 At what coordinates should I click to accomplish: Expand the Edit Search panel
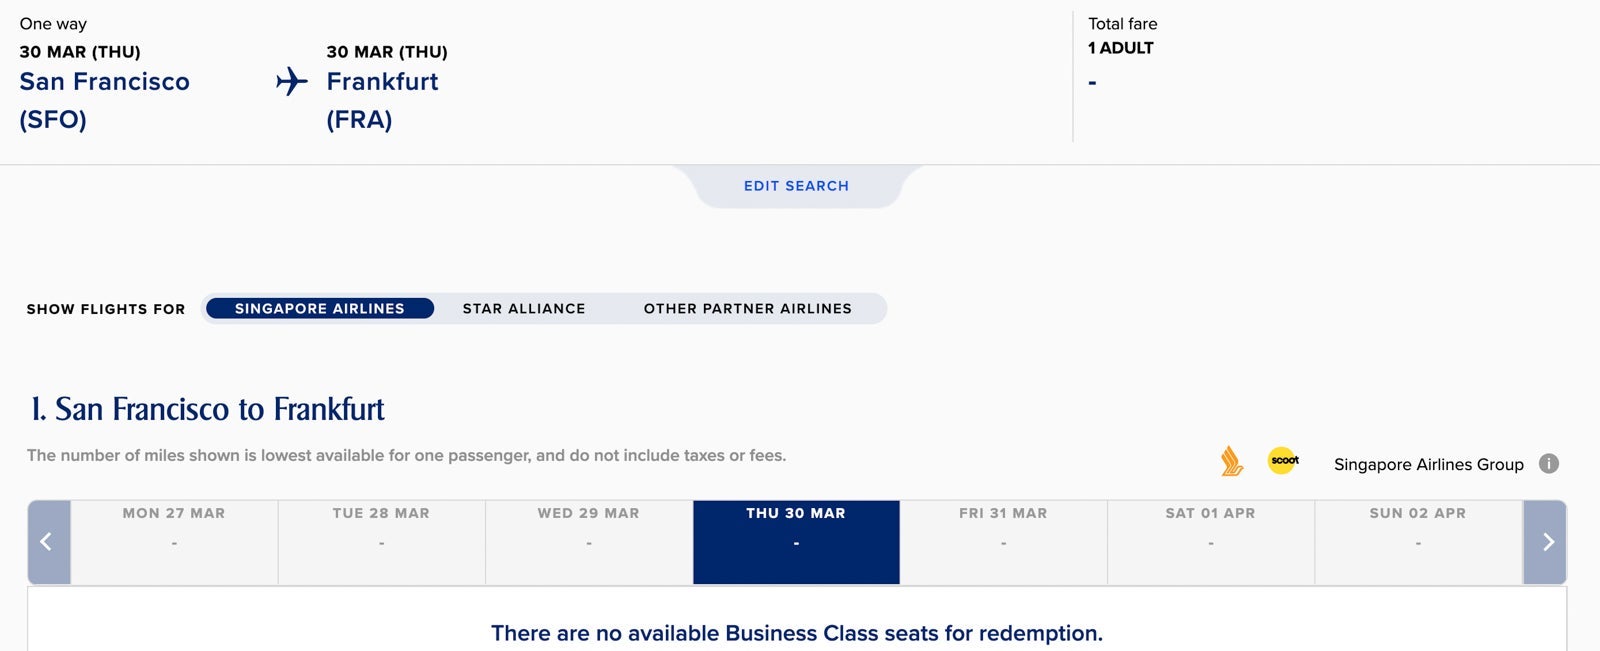coord(796,186)
